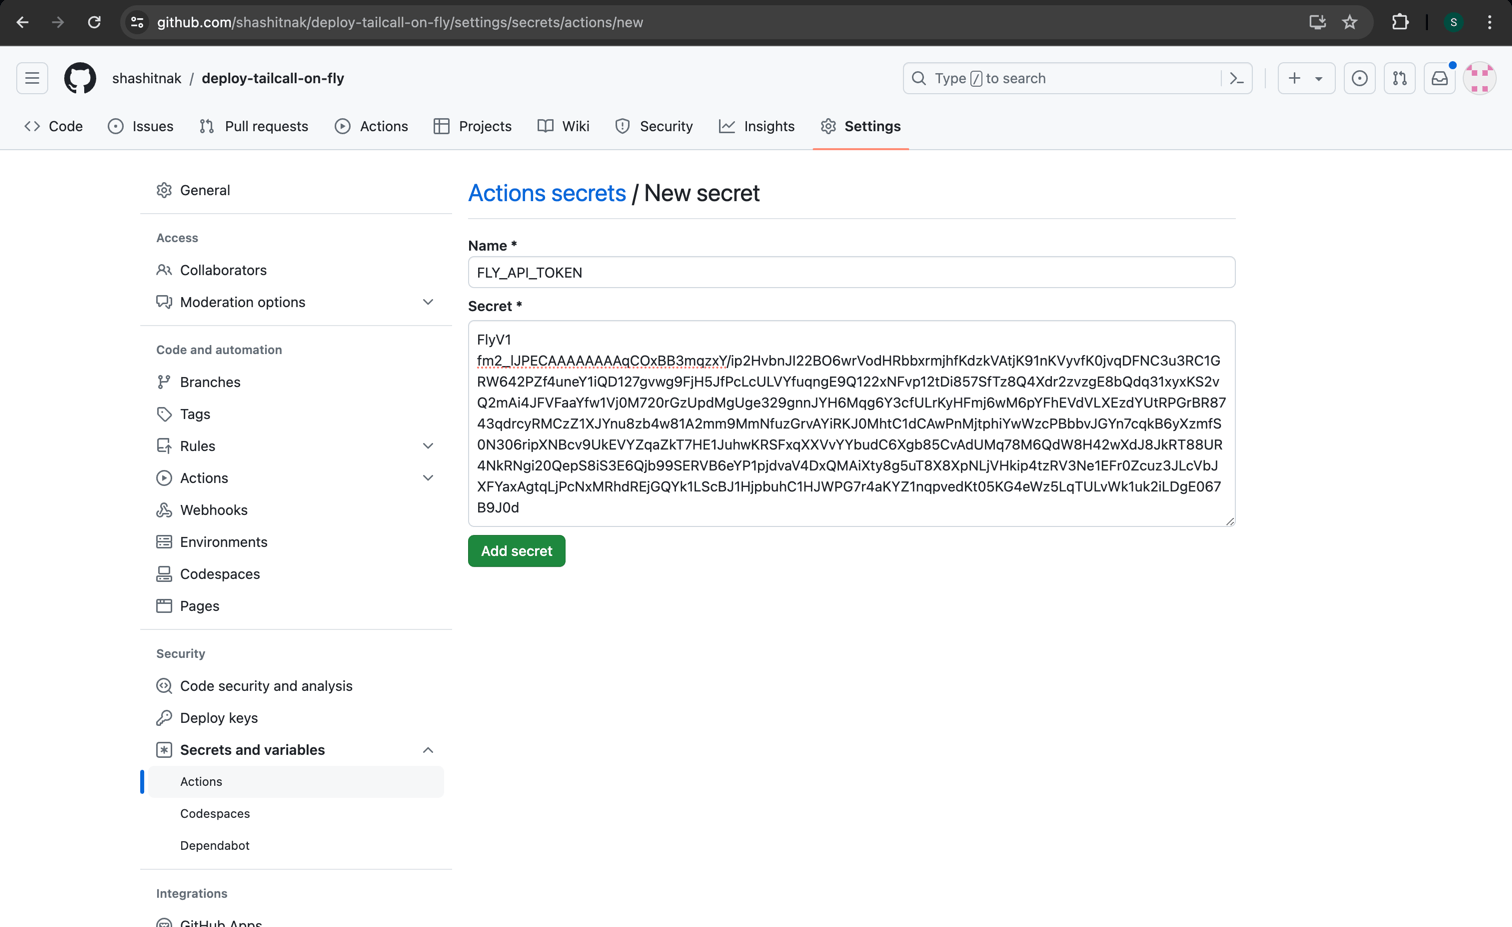Reload the page in browser

click(x=94, y=22)
